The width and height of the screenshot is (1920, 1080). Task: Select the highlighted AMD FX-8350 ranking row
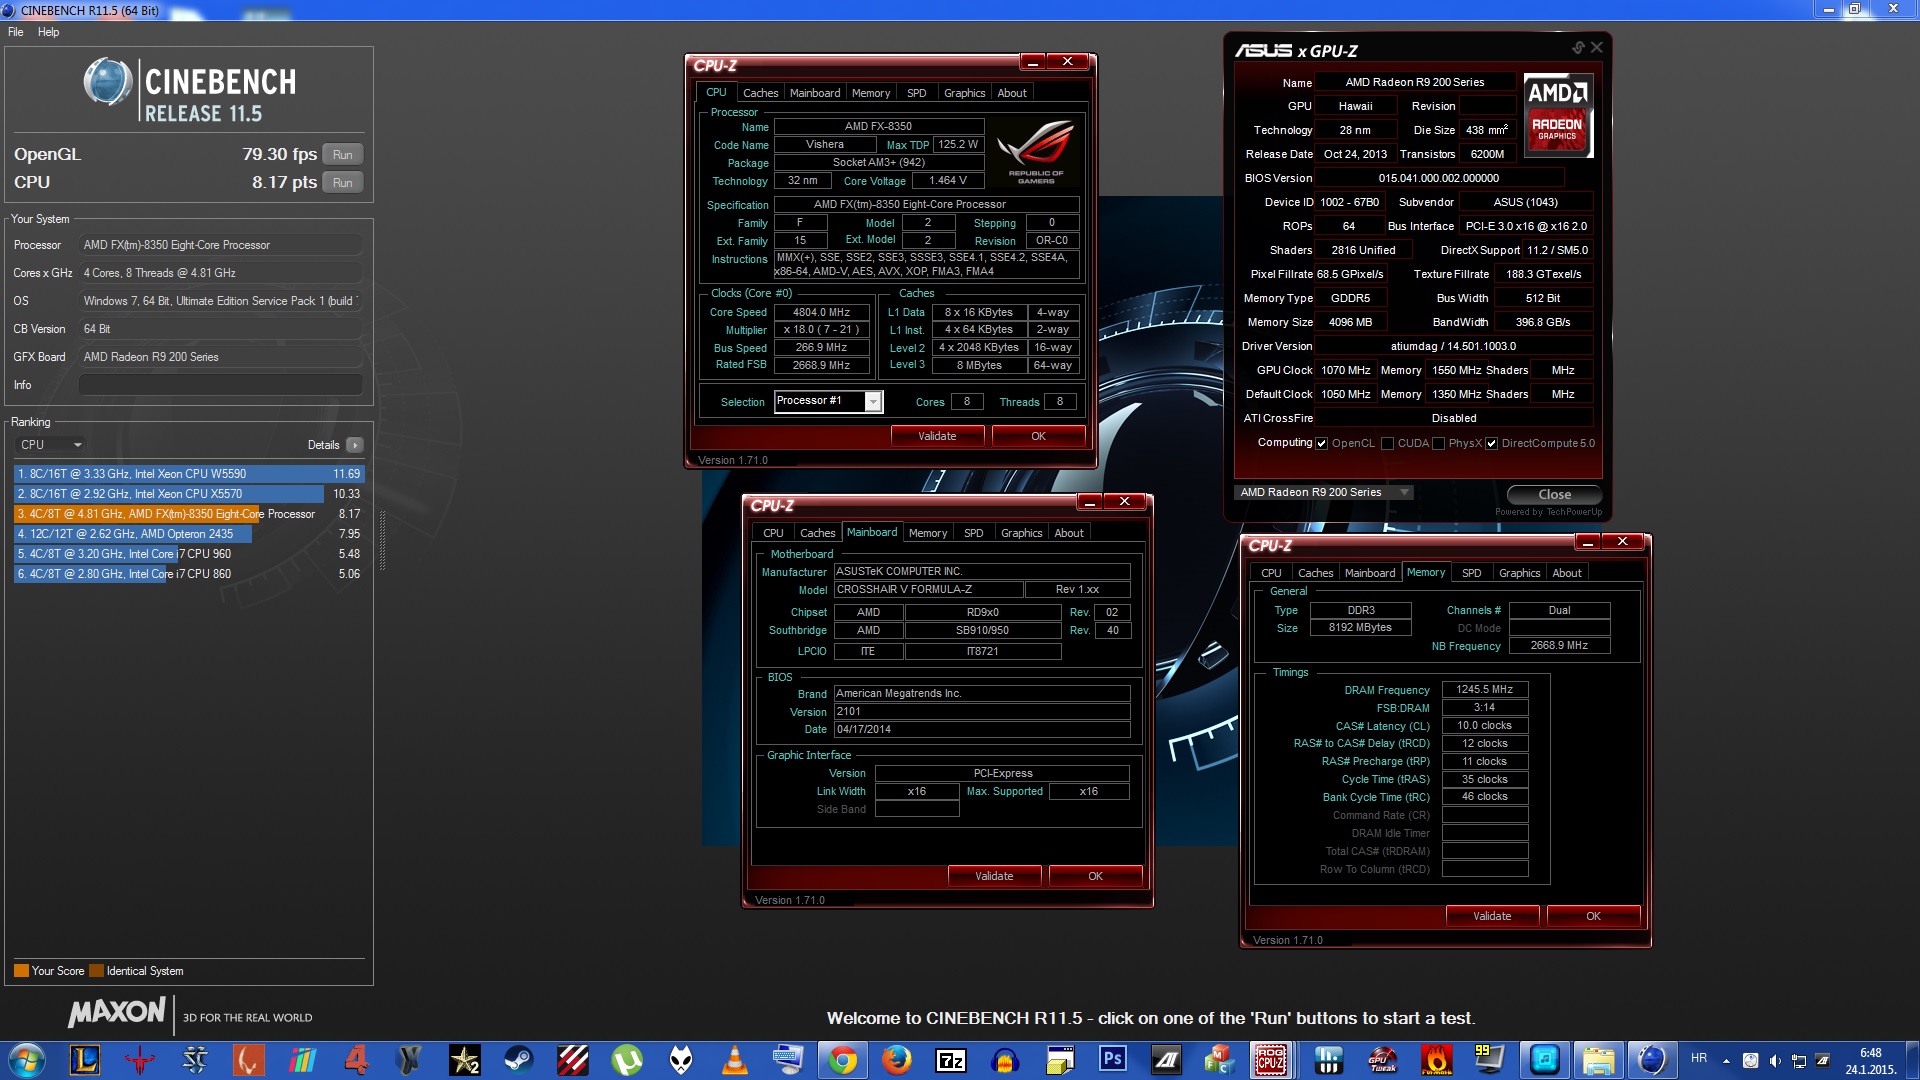coord(188,514)
